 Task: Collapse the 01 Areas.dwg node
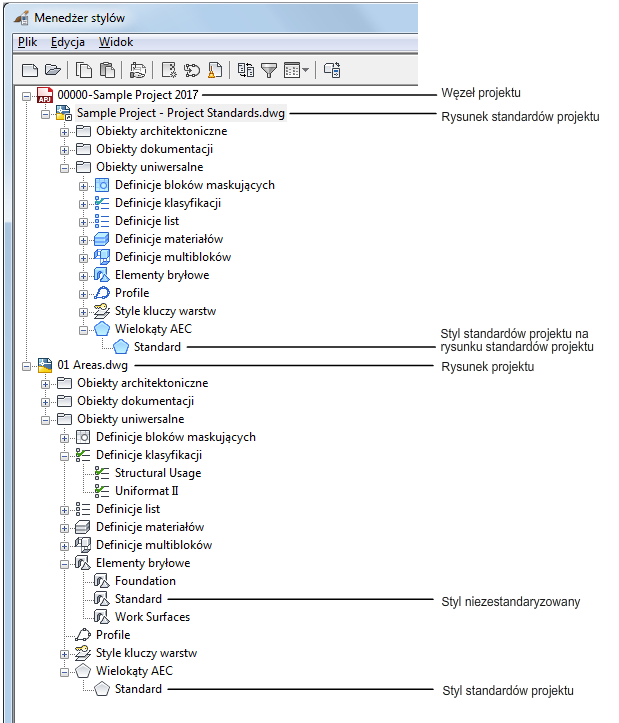point(26,367)
